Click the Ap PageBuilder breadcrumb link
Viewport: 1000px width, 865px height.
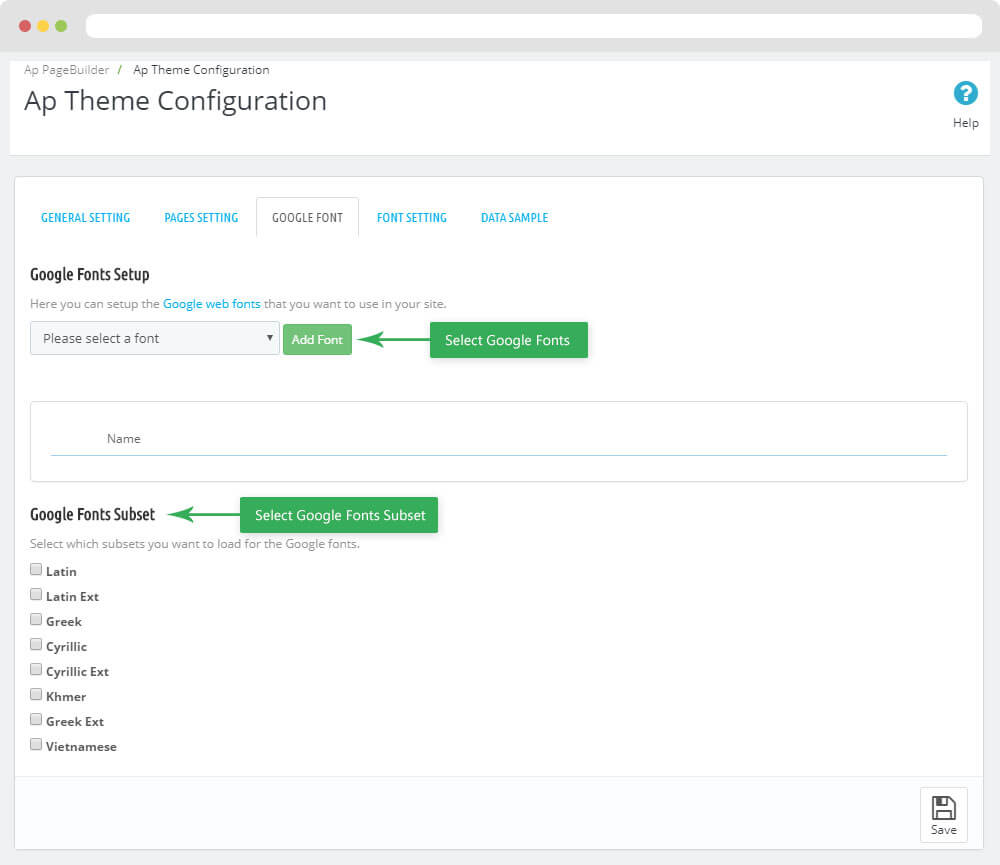point(66,70)
